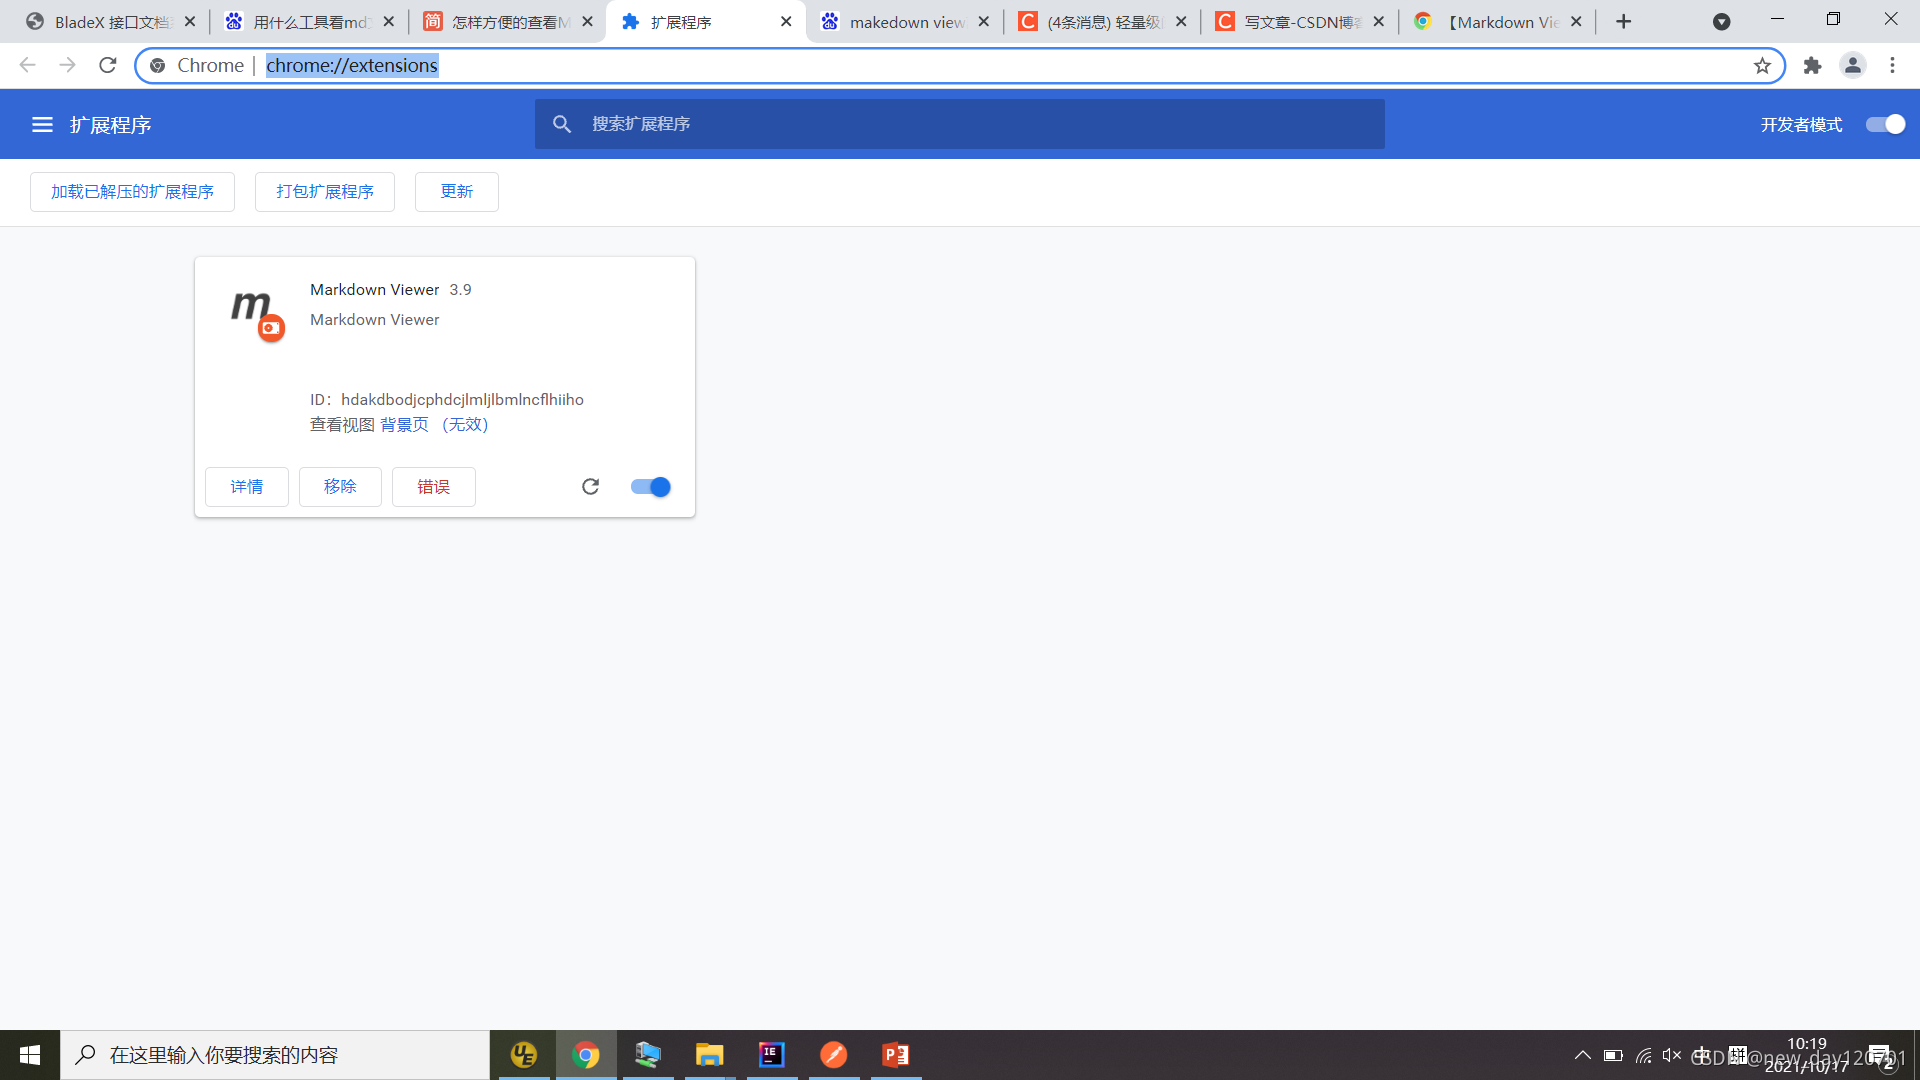Open the tab search dropdown arrow
Viewport: 1920px width, 1080px height.
click(1721, 22)
